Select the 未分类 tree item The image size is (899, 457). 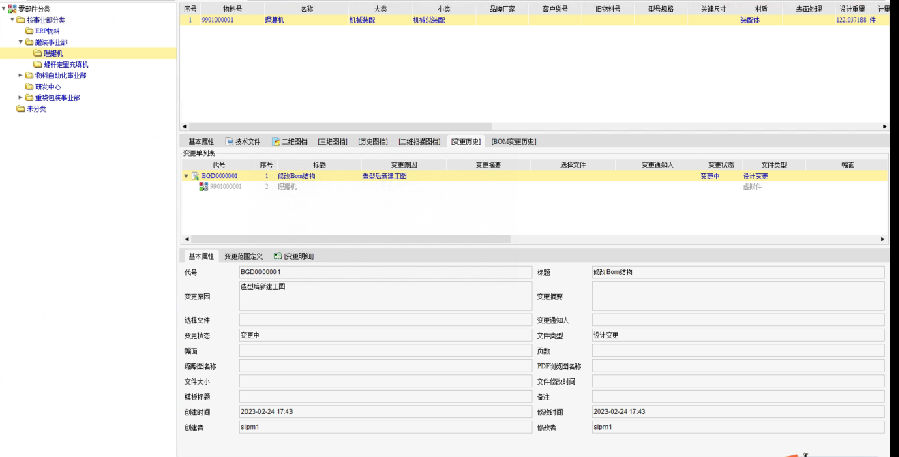point(36,109)
